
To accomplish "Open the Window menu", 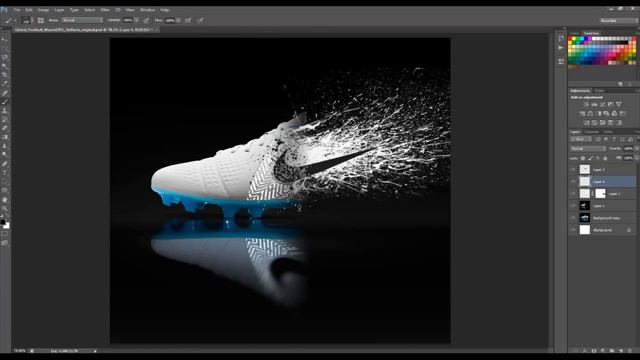I will pyautogui.click(x=147, y=10).
